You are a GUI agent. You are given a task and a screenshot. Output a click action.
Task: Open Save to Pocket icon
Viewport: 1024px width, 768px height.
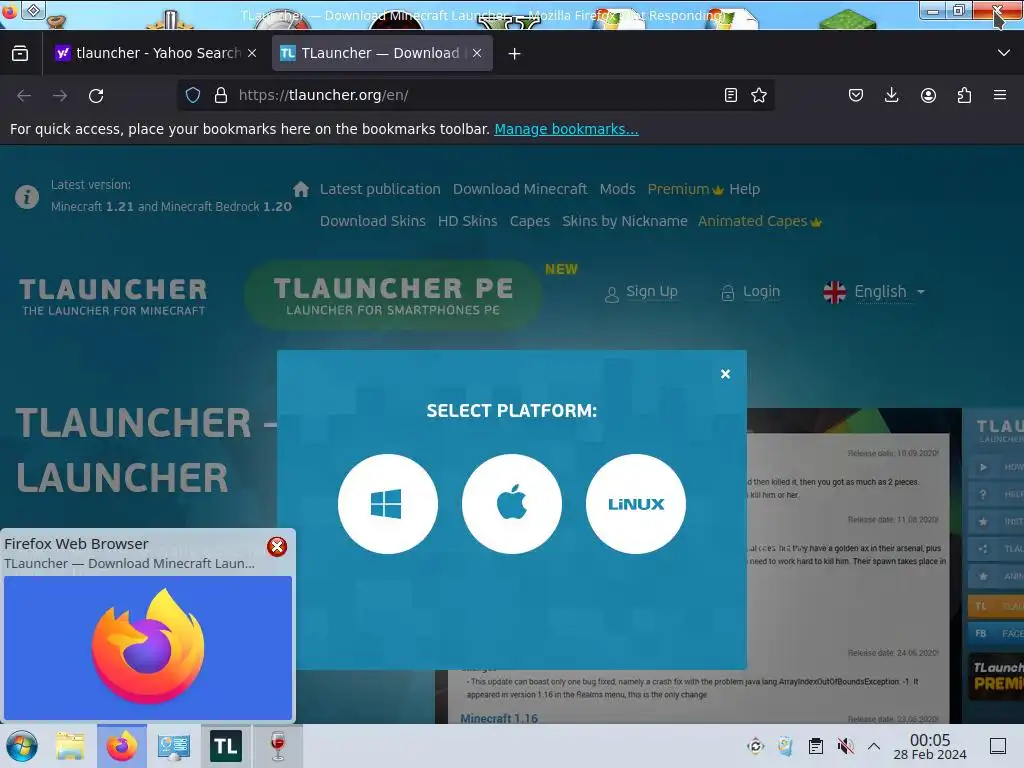coord(856,95)
